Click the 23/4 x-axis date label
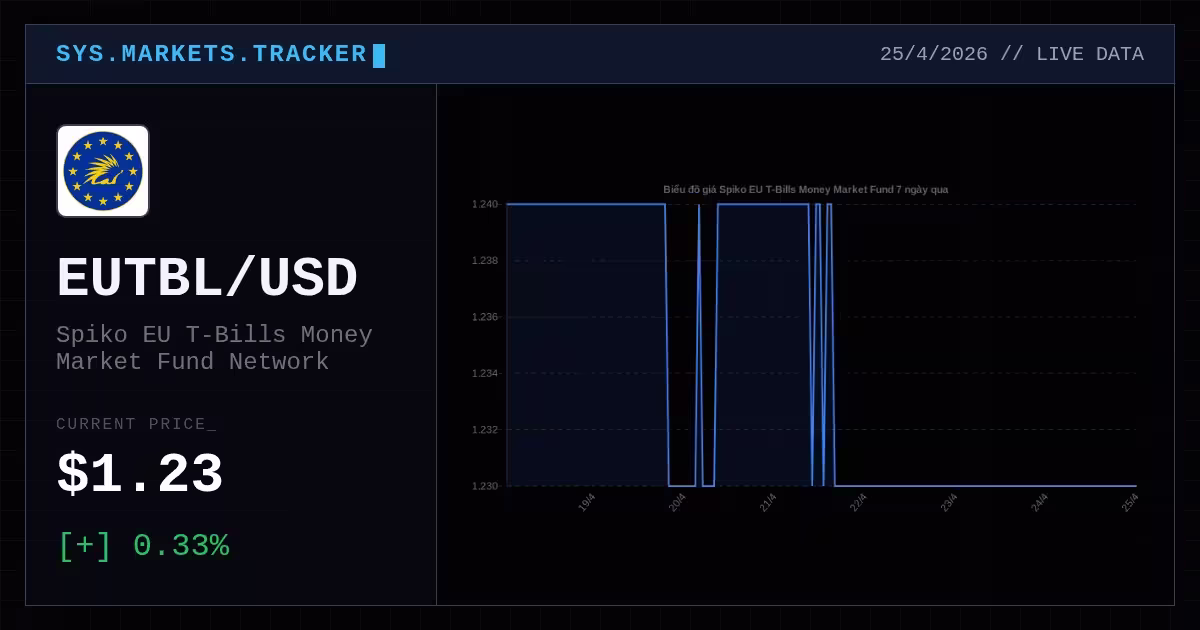Viewport: 1200px width, 630px height. click(x=949, y=502)
